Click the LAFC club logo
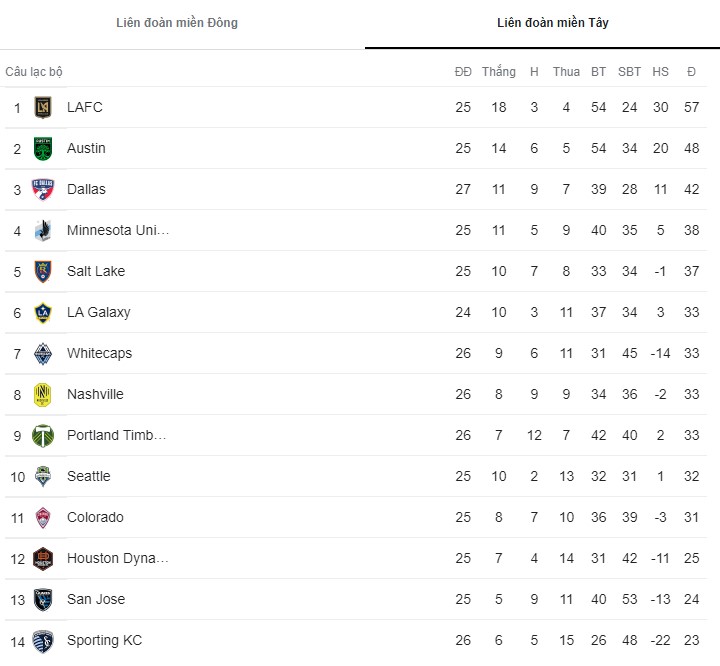Image resolution: width=720 pixels, height=666 pixels. click(43, 108)
